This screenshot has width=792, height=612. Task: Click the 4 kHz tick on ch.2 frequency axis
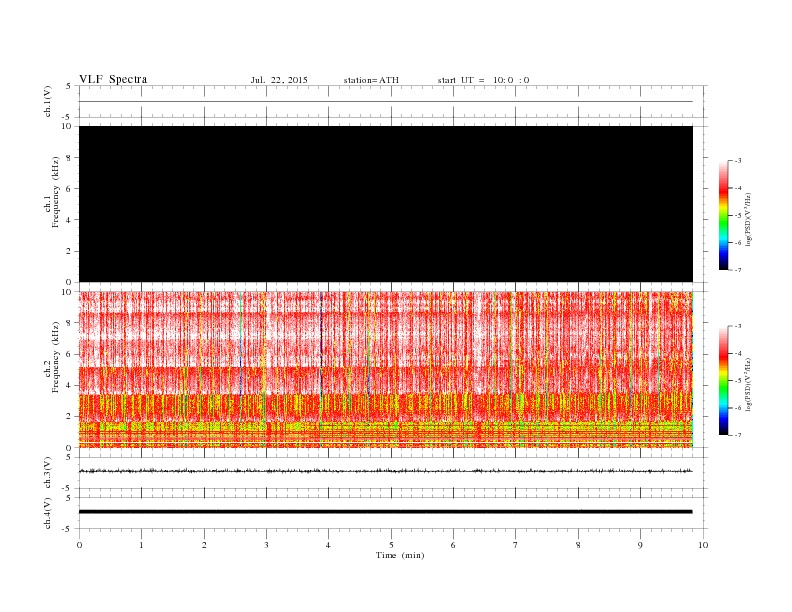point(69,386)
